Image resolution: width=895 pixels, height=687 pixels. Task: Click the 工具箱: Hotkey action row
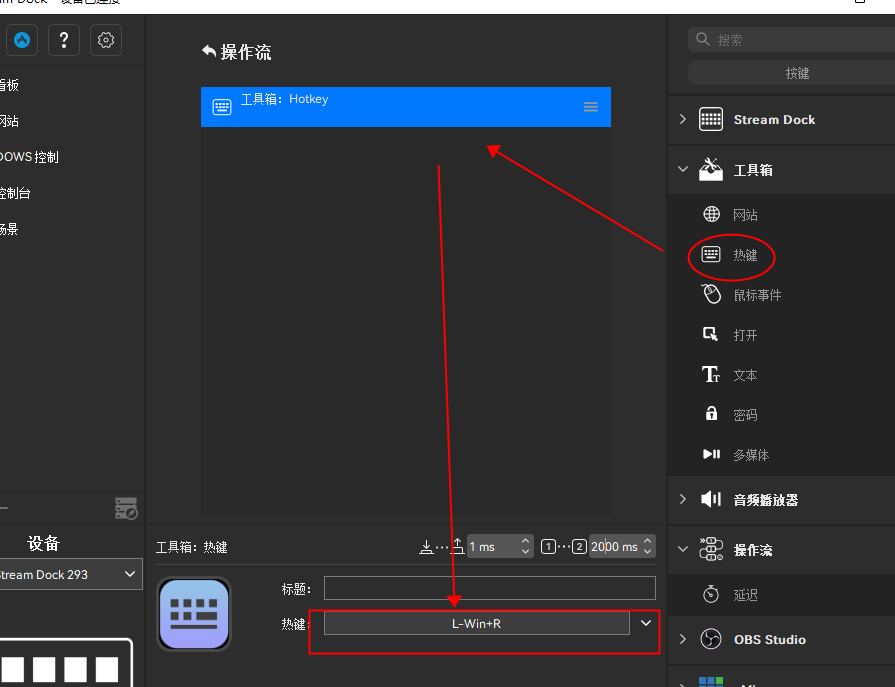click(x=406, y=107)
